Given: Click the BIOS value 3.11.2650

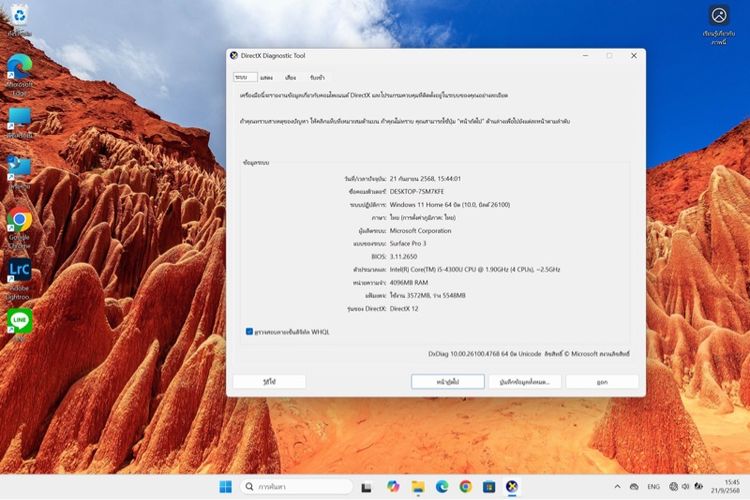Looking at the screenshot, I should (x=403, y=257).
